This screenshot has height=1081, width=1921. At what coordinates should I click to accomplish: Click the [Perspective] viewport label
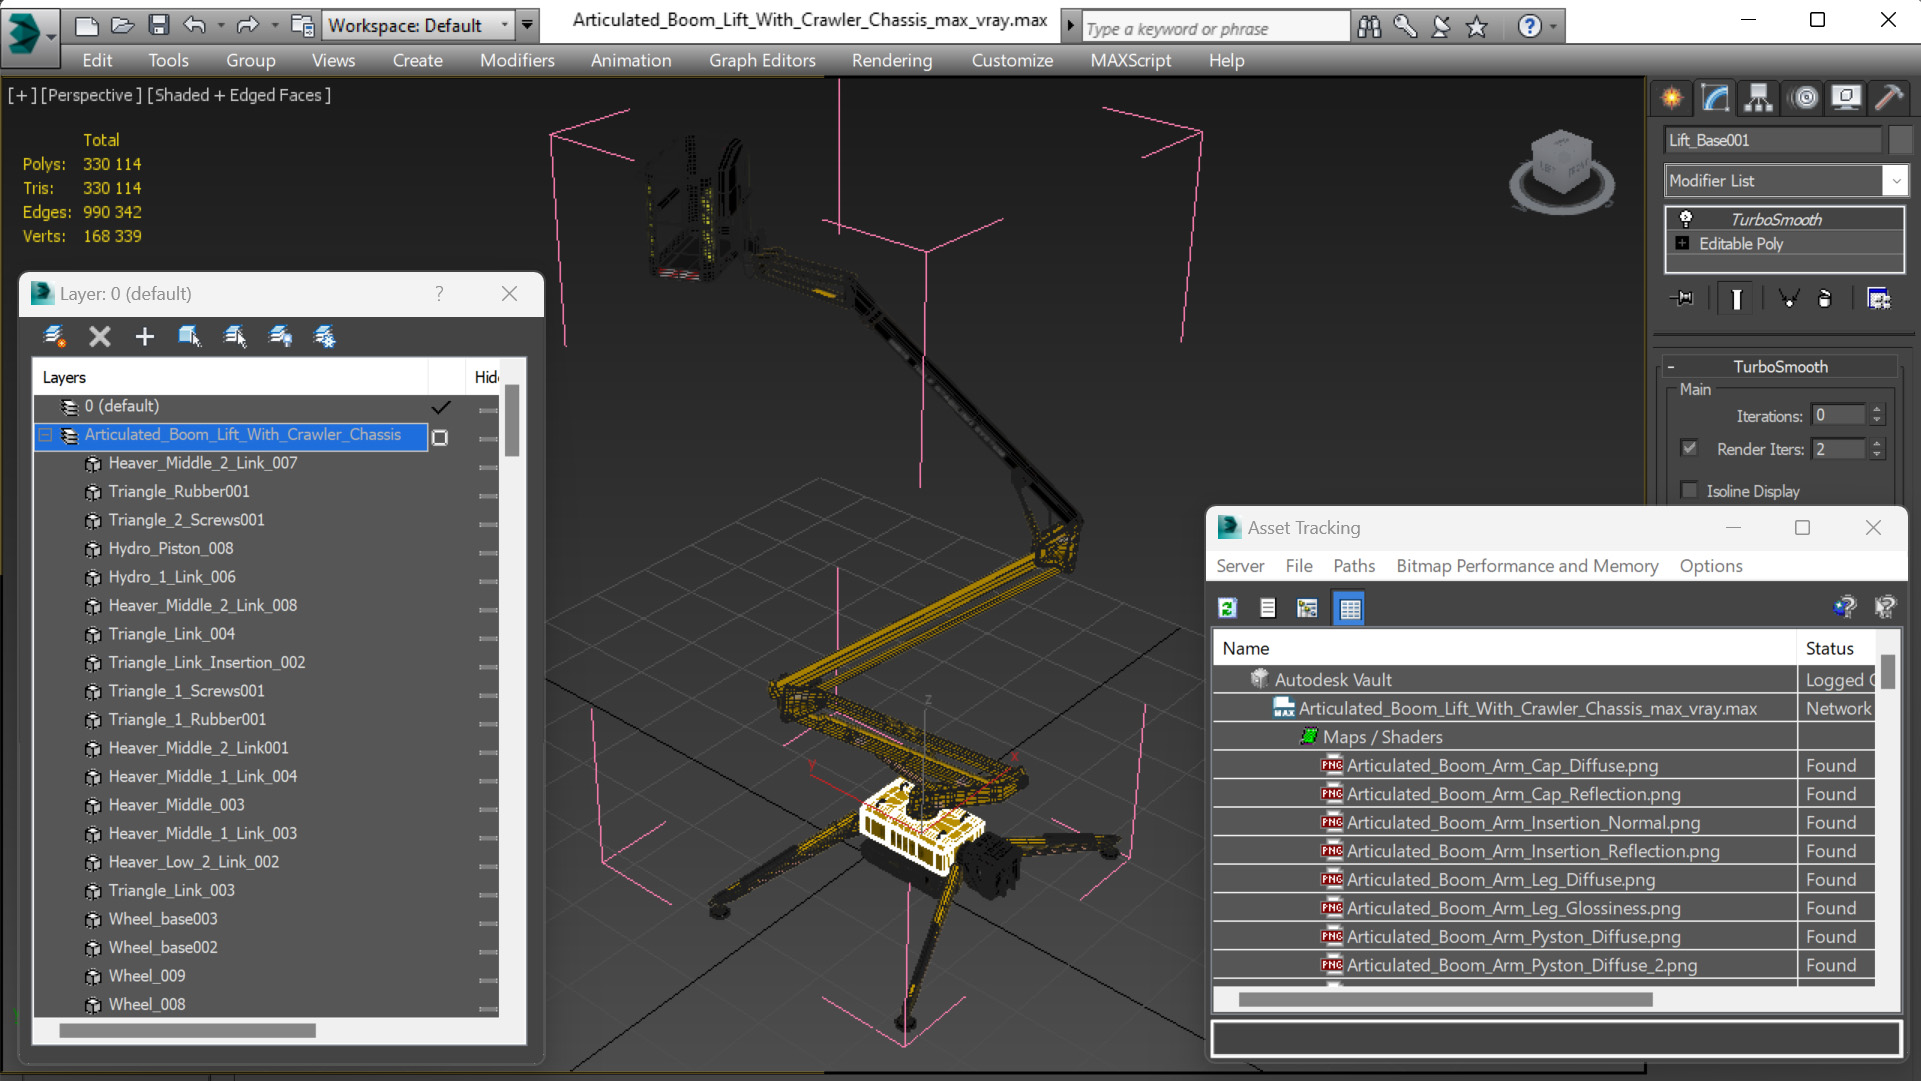(89, 95)
